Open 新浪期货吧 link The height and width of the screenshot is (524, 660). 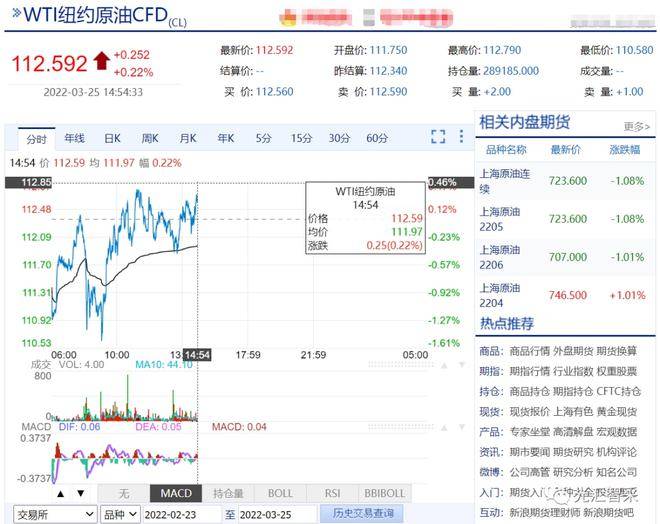coord(608,513)
